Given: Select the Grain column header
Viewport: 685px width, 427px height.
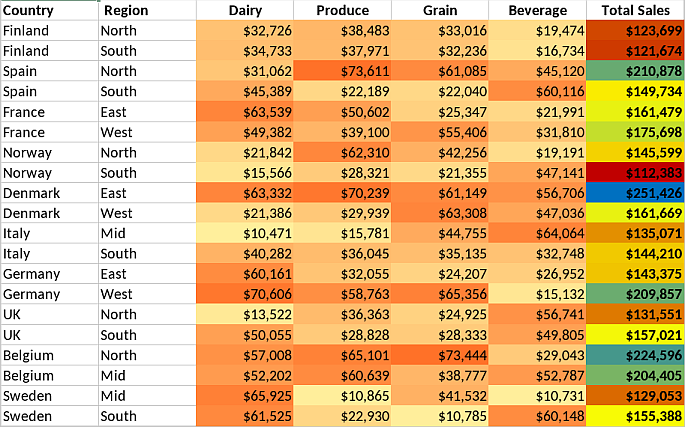Looking at the screenshot, I should 440,10.
